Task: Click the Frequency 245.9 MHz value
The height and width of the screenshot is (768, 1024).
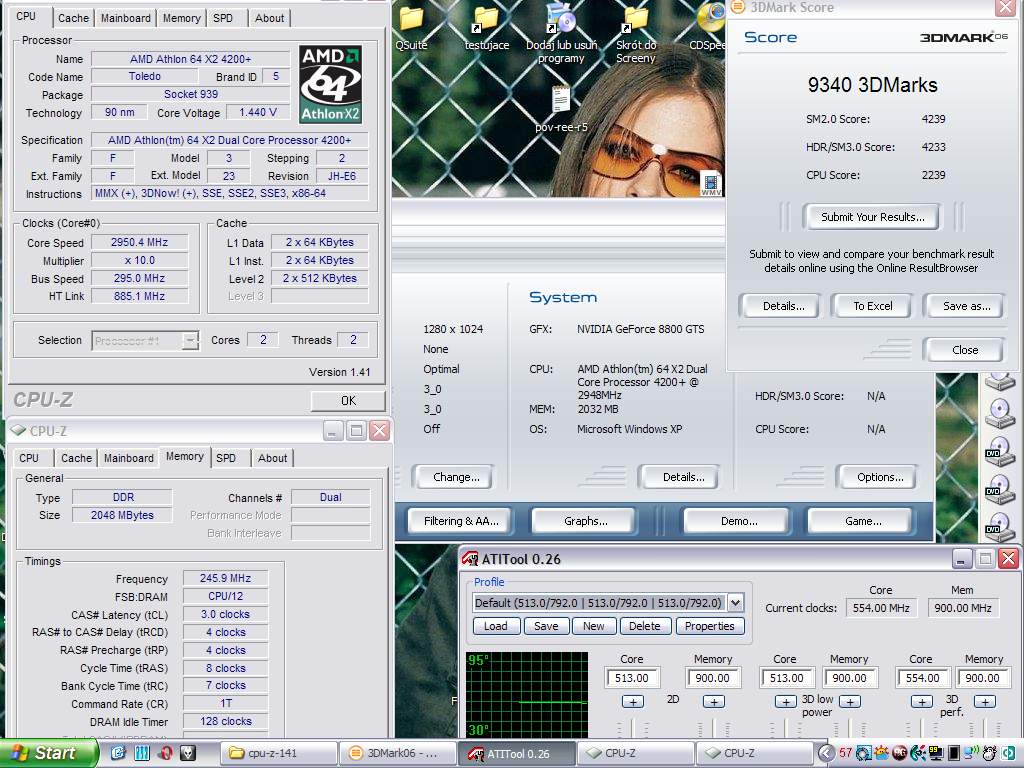Action: coord(225,578)
